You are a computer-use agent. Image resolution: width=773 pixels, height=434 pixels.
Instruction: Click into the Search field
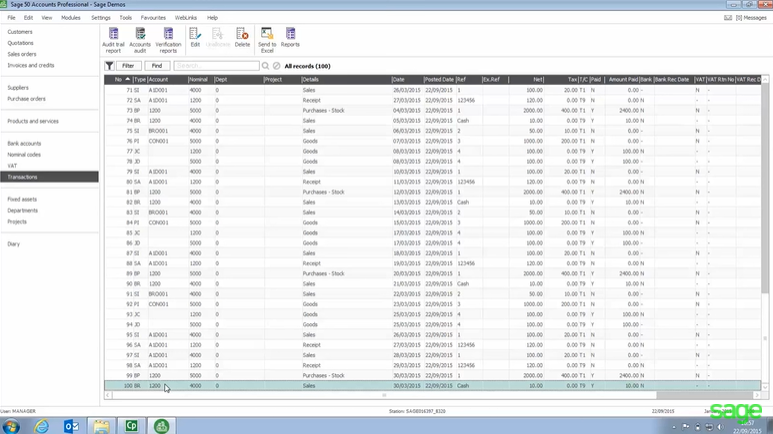(216, 66)
